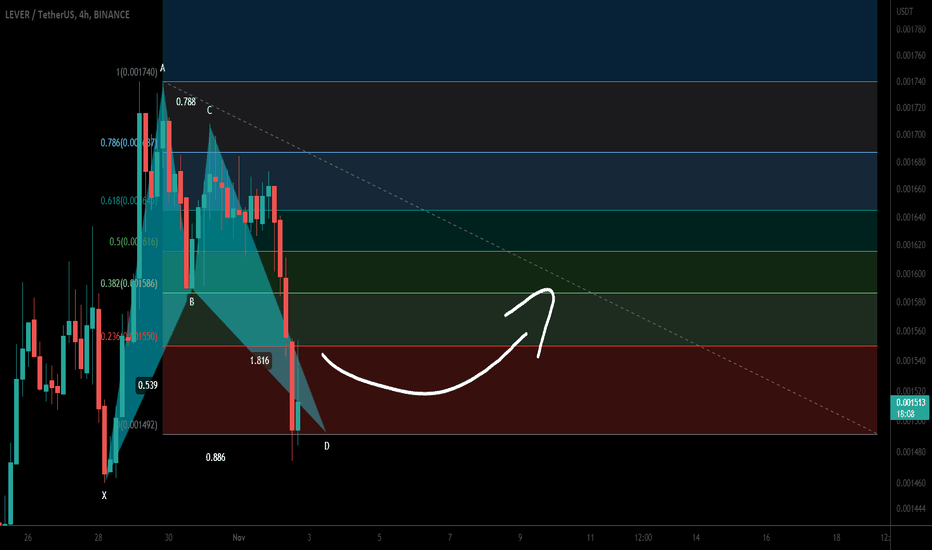Click the Fibonacci 0.382(0.001586) level label
The image size is (932, 550).
pyautogui.click(x=129, y=284)
